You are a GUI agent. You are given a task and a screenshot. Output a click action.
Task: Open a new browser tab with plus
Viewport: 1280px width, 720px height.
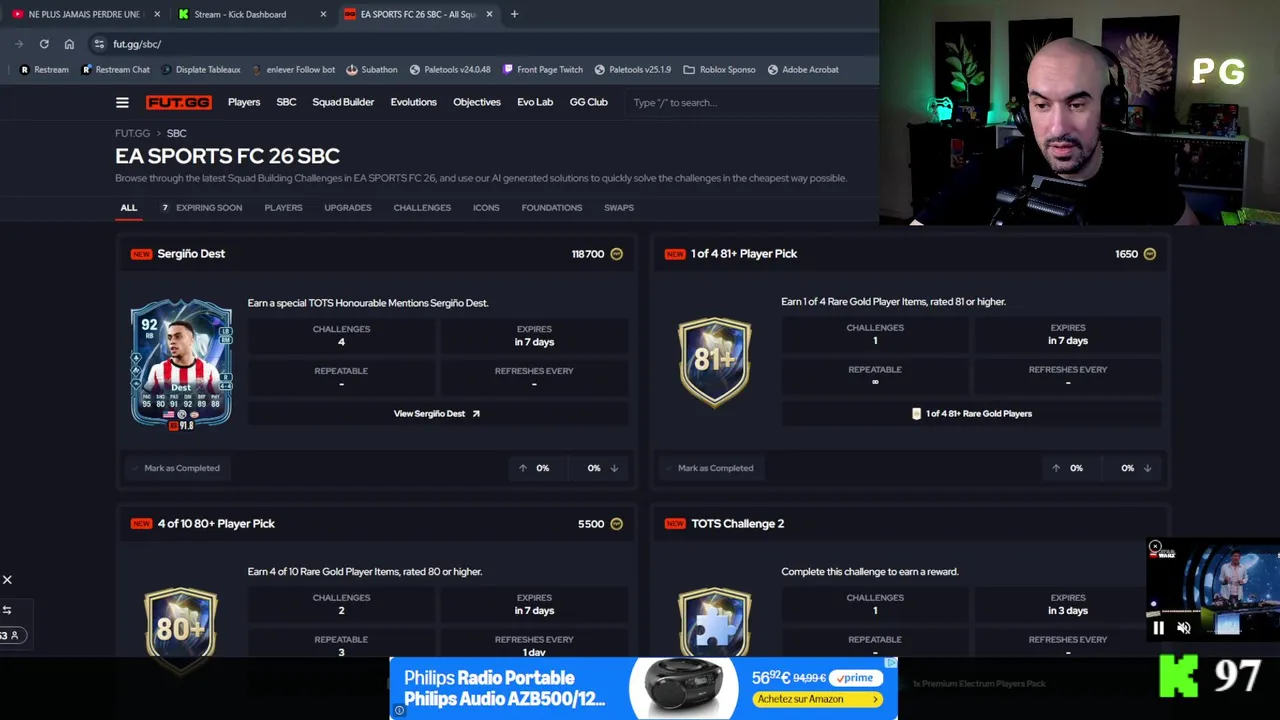[514, 14]
